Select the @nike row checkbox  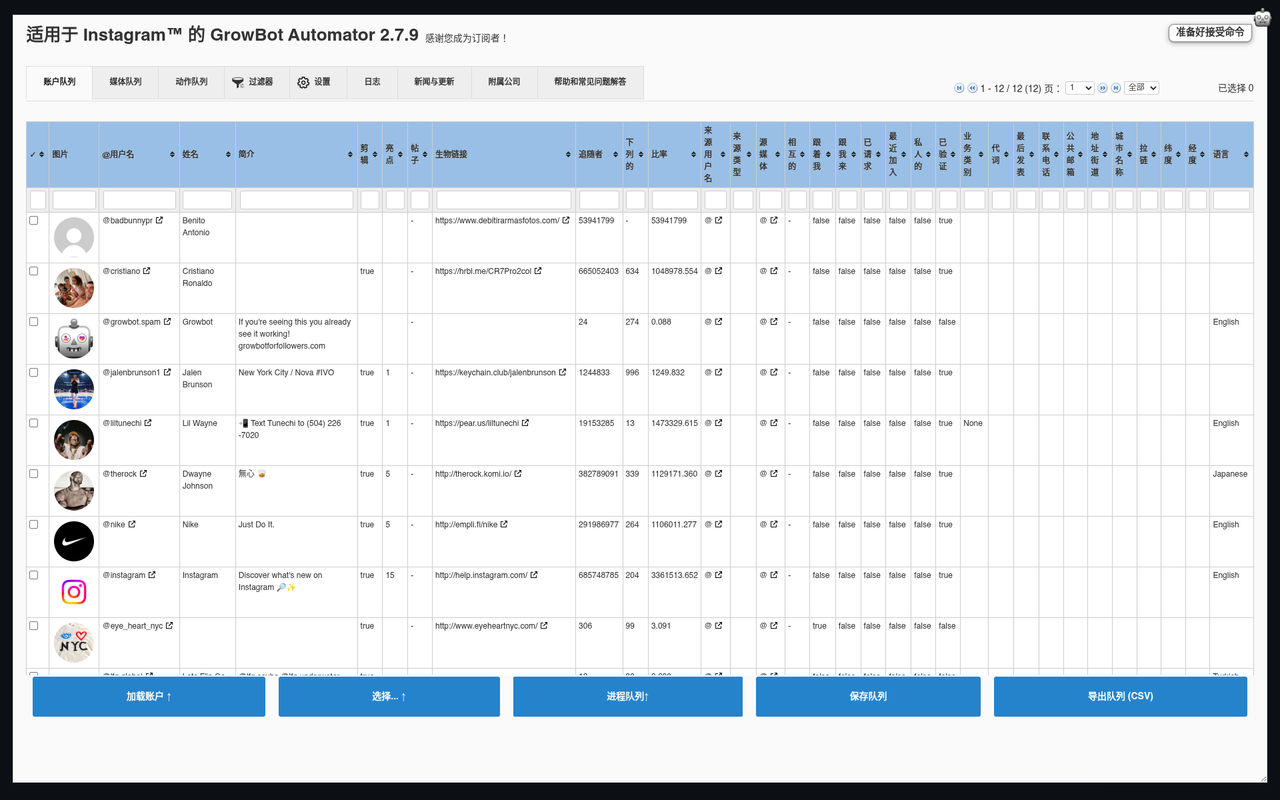point(34,524)
